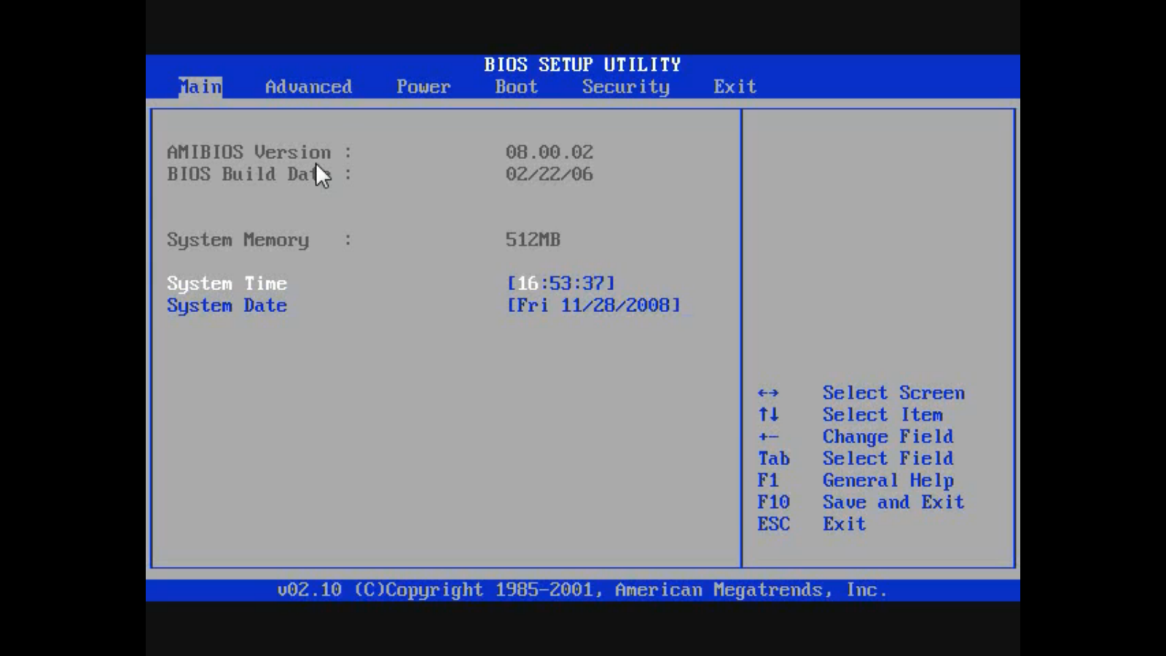Image resolution: width=1166 pixels, height=656 pixels.
Task: Open the Power settings tab
Action: (x=423, y=87)
